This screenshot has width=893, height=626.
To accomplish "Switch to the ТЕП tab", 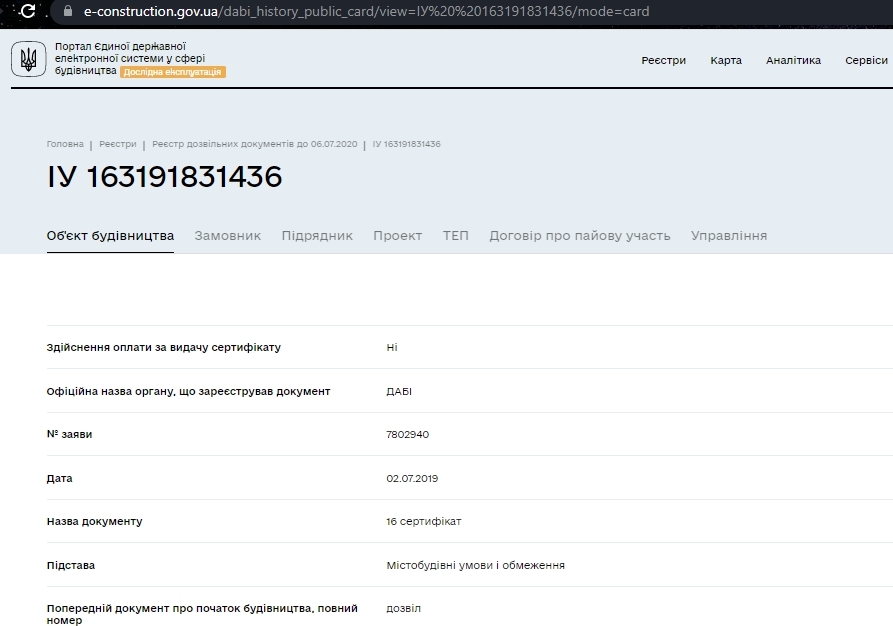I will tap(456, 236).
